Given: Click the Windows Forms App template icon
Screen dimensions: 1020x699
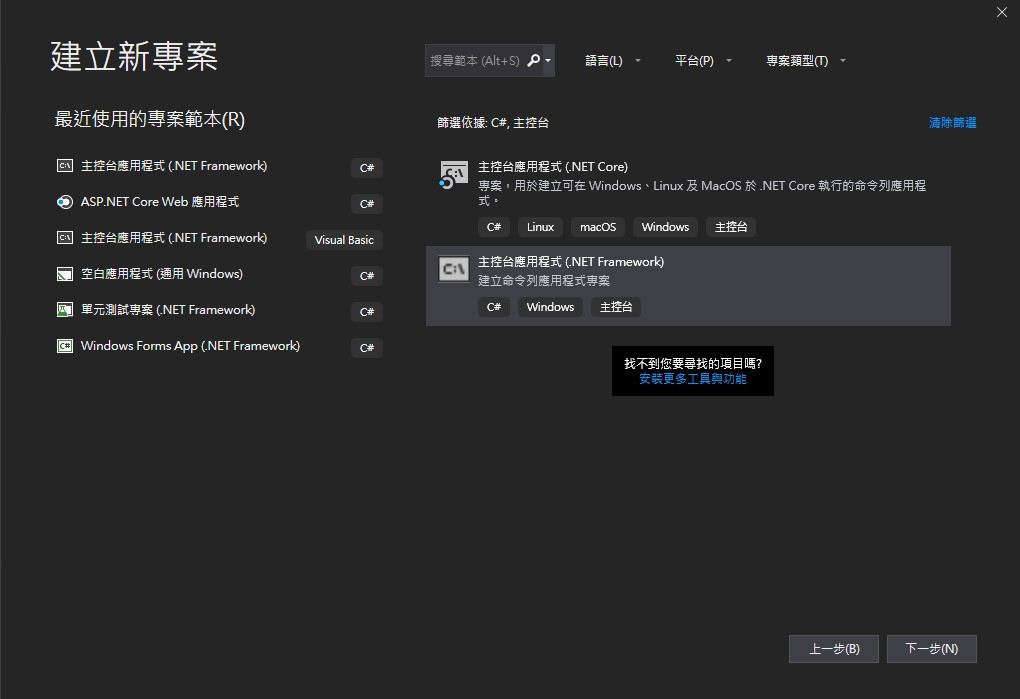Looking at the screenshot, I should coord(64,346).
